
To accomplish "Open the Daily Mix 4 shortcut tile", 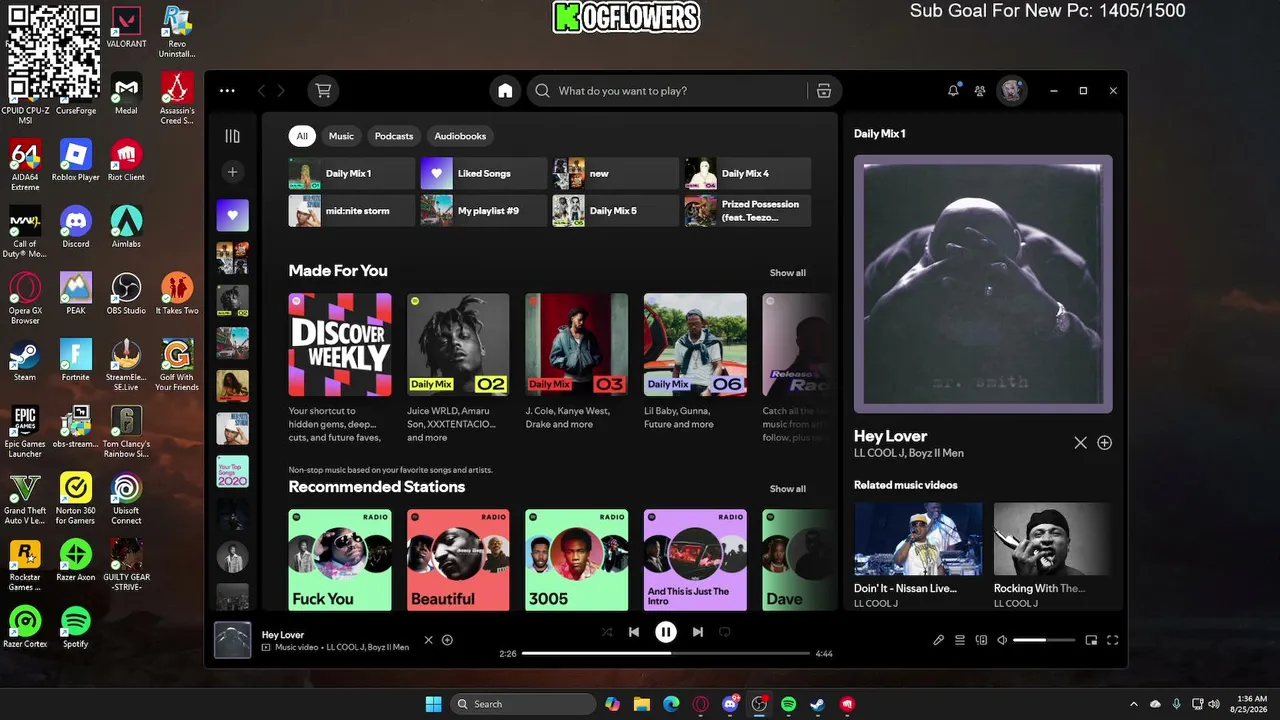I will [748, 173].
